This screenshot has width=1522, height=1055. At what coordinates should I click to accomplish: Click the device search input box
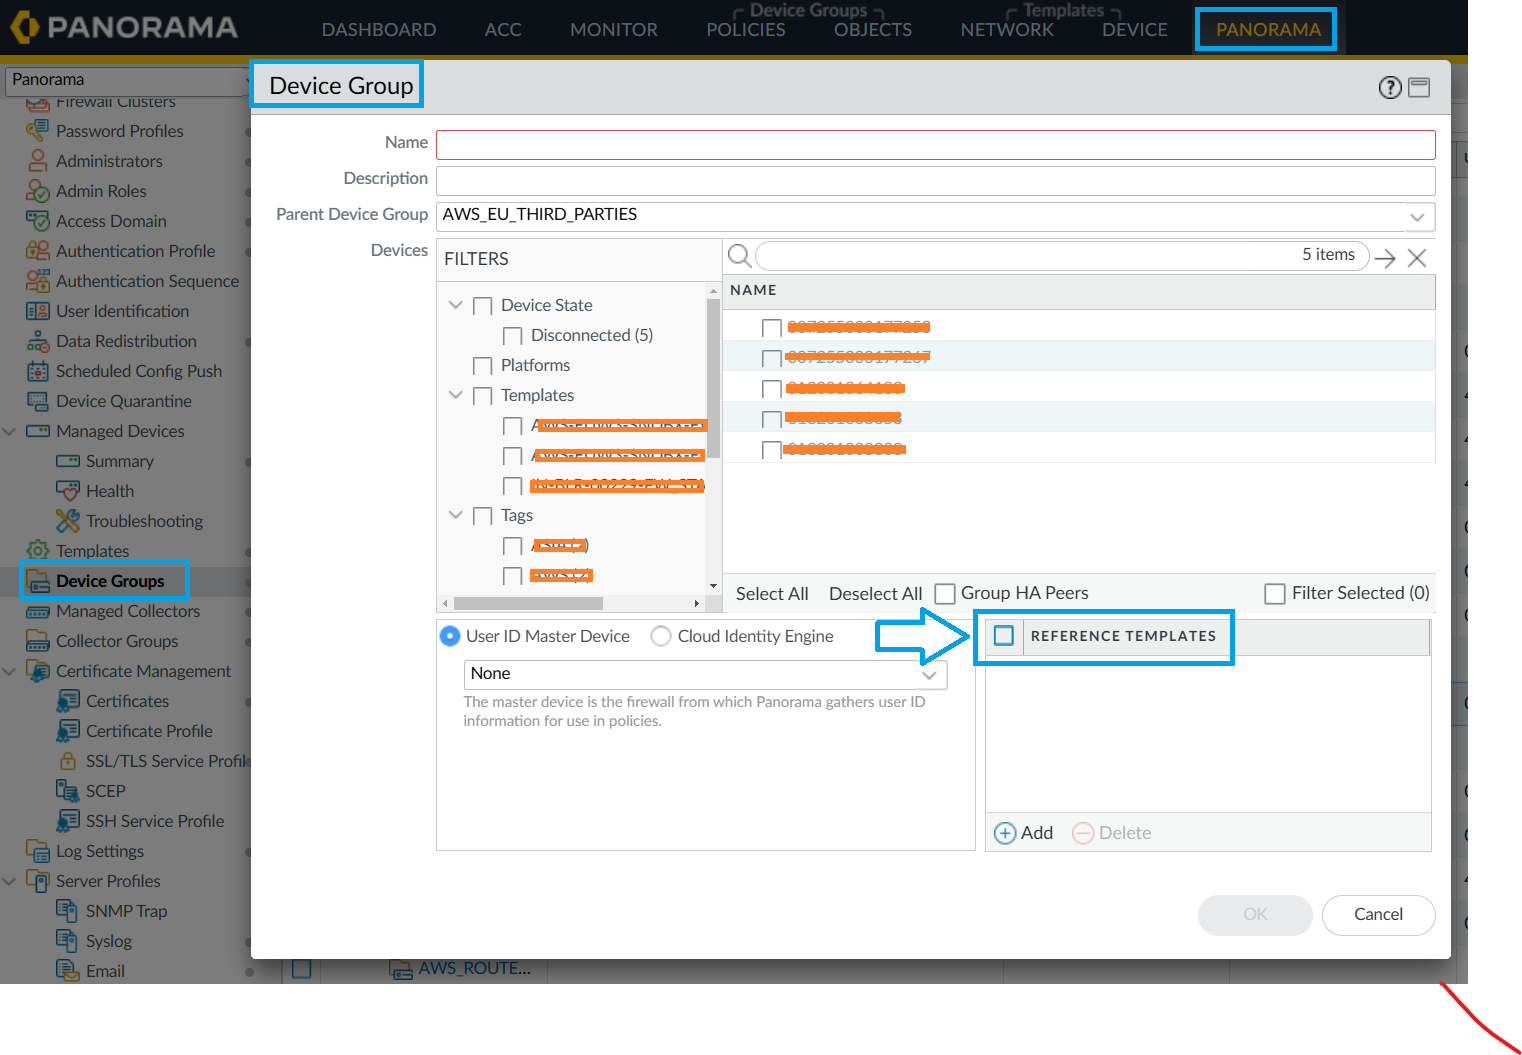point(1062,256)
